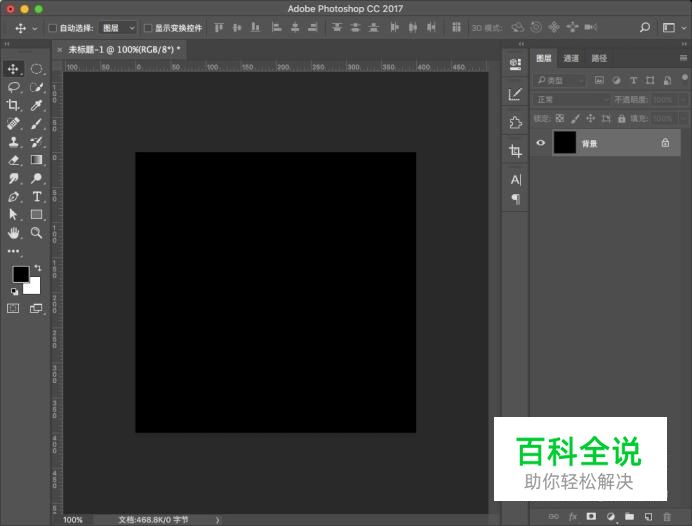Screen dimensions: 692x526
Task: Open the workspace switcher dropdown at top right
Action: [x=672, y=28]
